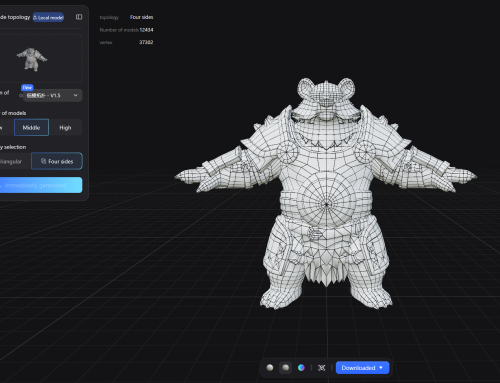
Task: Click the Four sides option's icon
Action: tap(43, 161)
